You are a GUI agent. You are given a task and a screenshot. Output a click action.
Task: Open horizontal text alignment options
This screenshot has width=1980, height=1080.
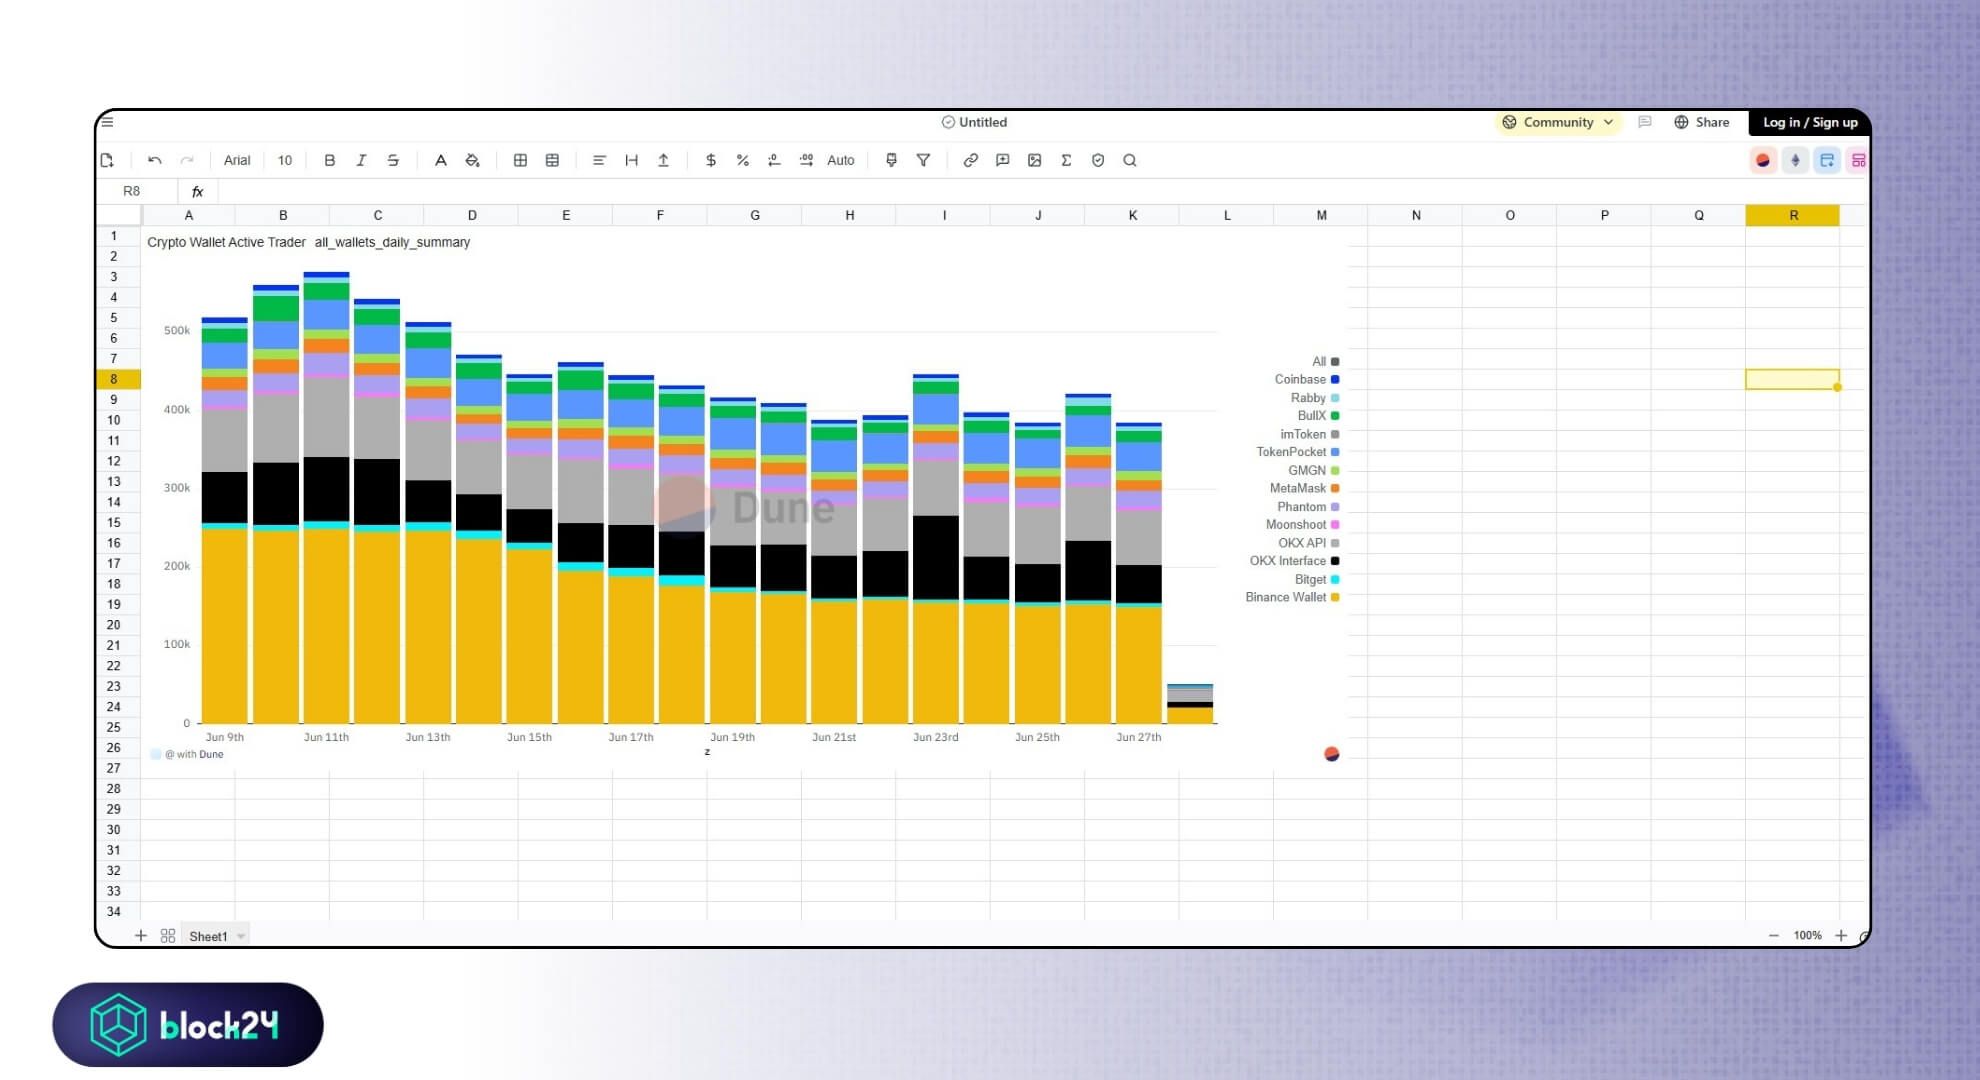click(599, 160)
